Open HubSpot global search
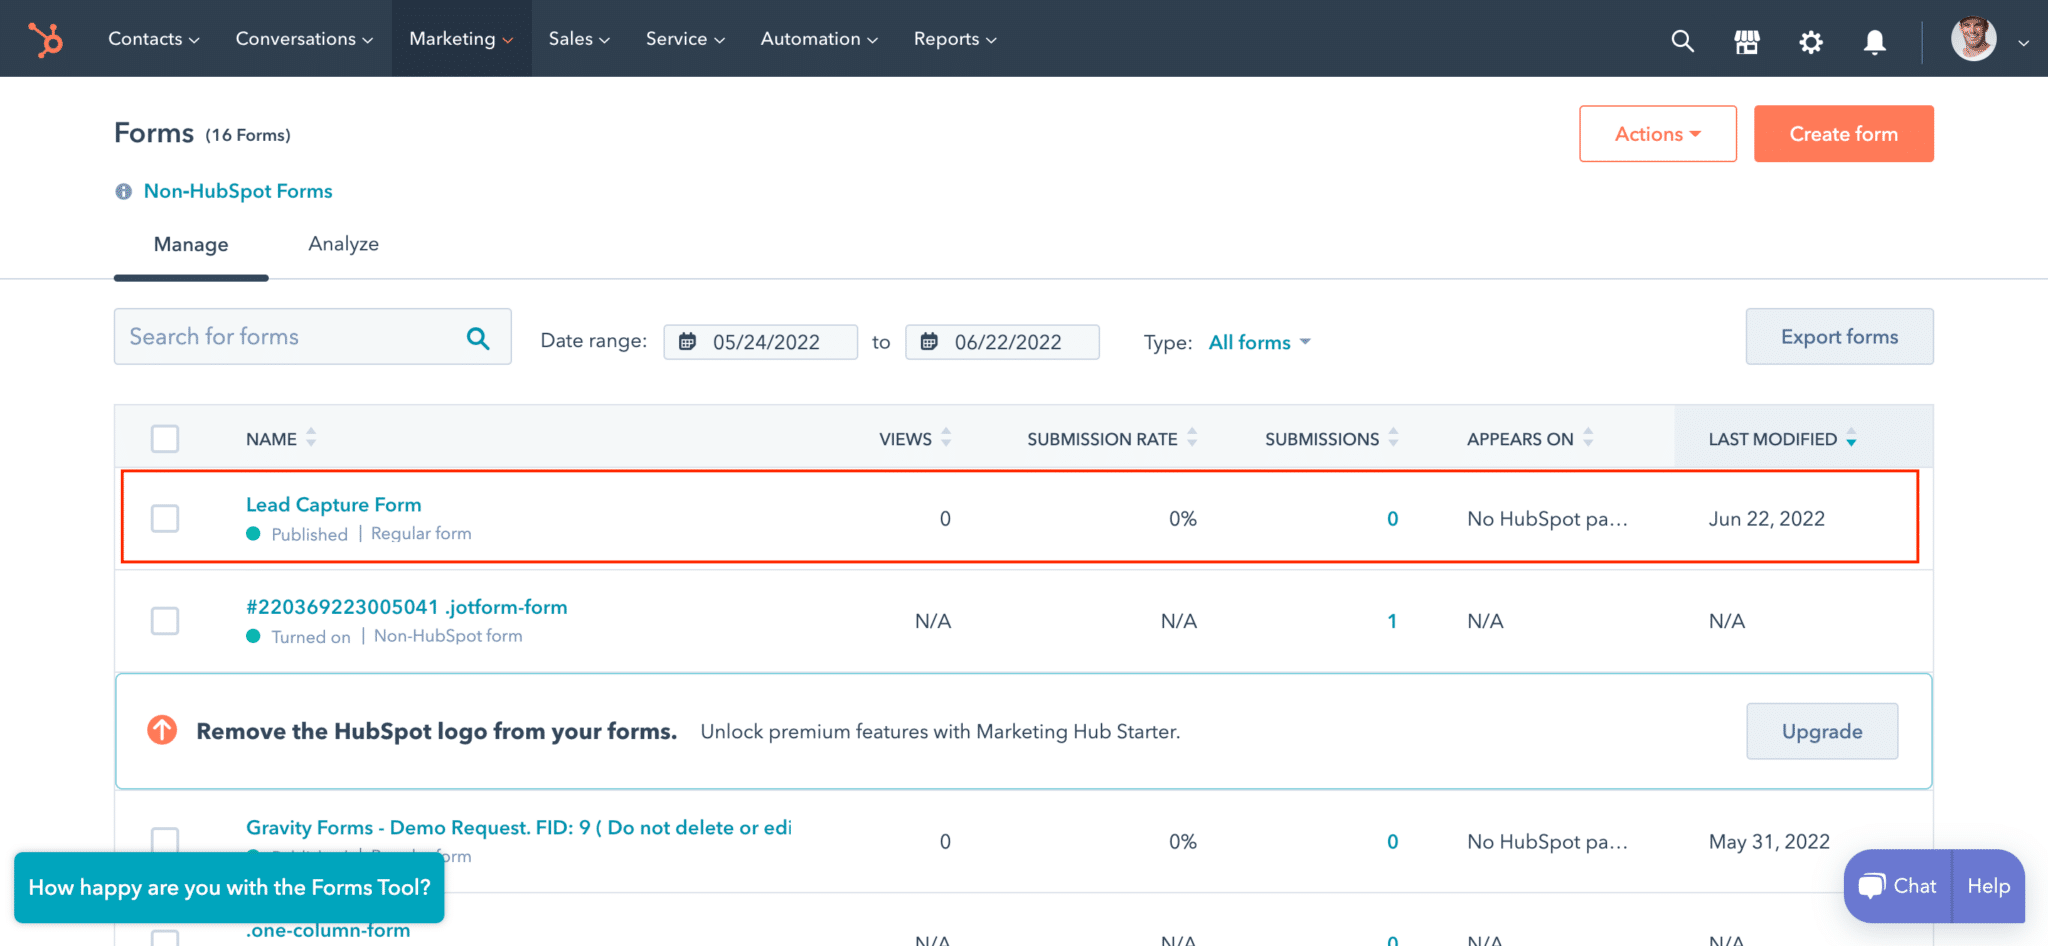Image resolution: width=2048 pixels, height=946 pixels. tap(1682, 41)
